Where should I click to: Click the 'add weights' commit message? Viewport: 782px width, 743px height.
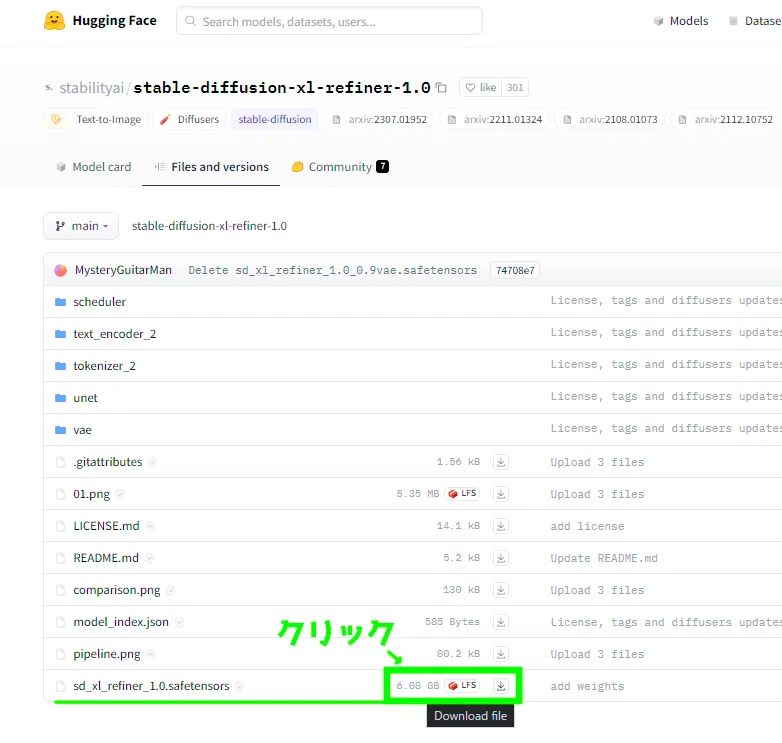tap(587, 686)
